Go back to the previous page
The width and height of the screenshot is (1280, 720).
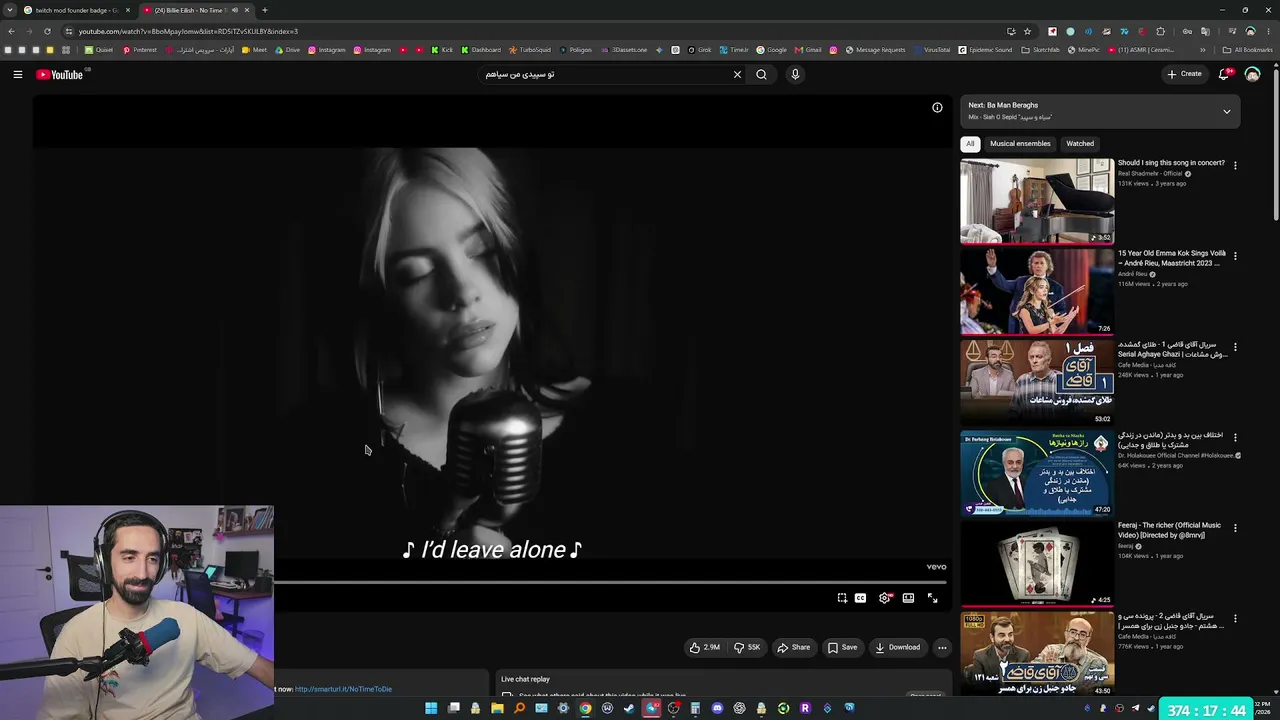point(10,31)
